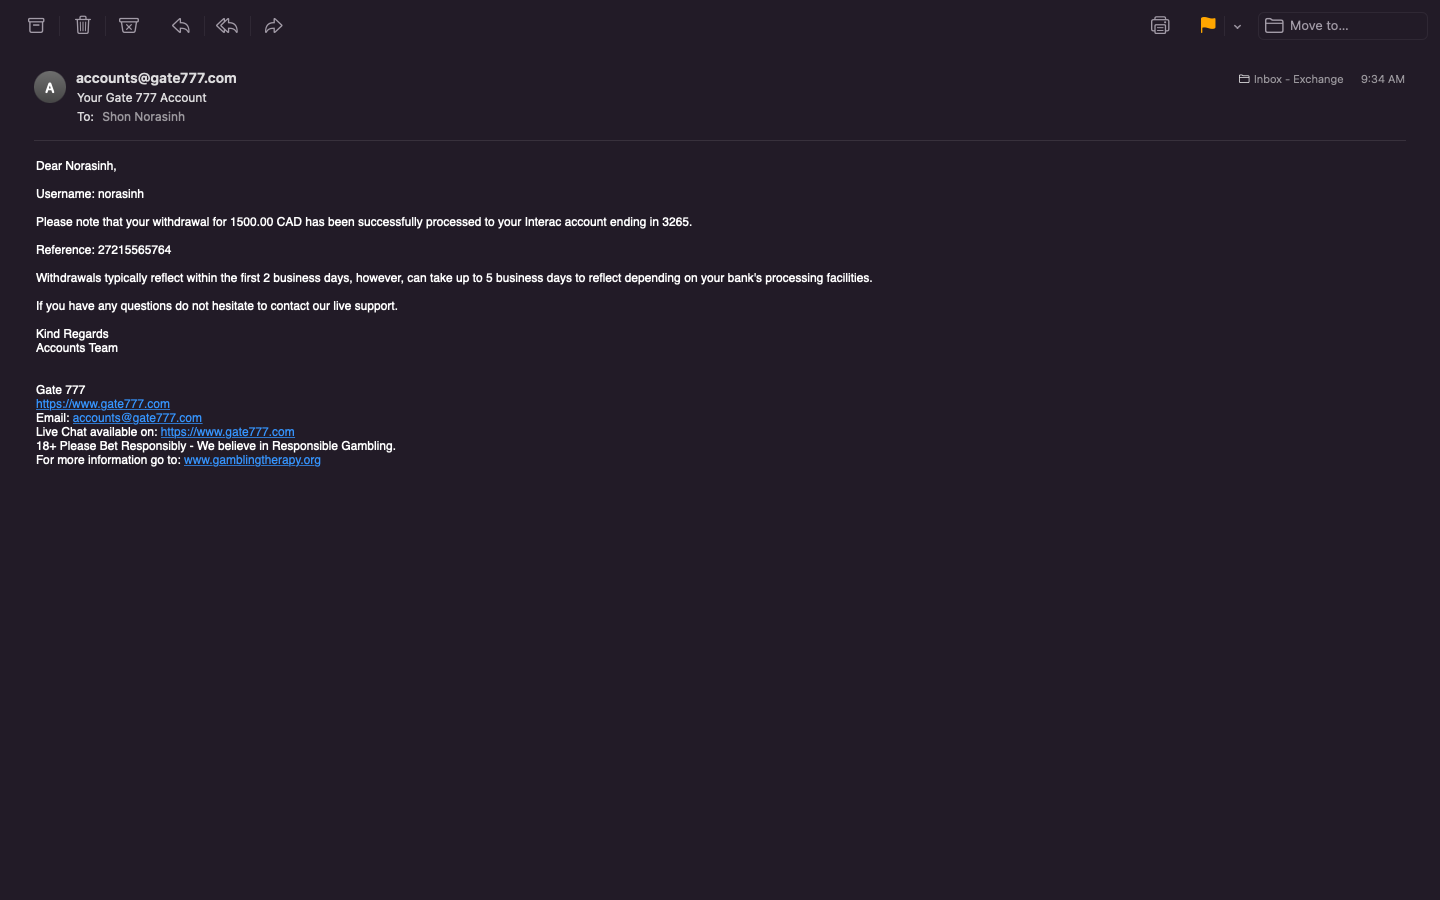Visit www.gamblingtherapy.org link
The height and width of the screenshot is (900, 1440).
pyautogui.click(x=252, y=460)
